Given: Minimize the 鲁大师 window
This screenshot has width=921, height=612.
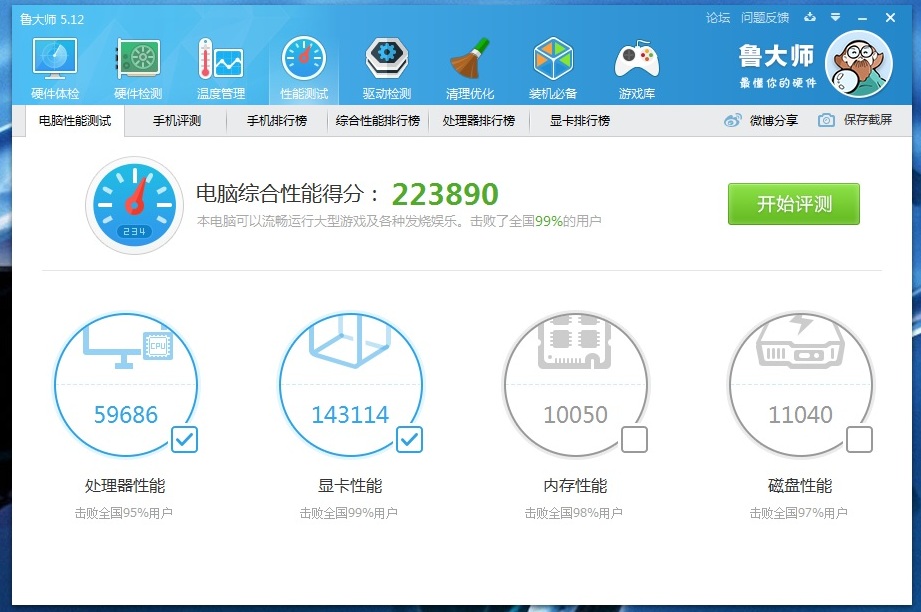Looking at the screenshot, I should [x=862, y=18].
